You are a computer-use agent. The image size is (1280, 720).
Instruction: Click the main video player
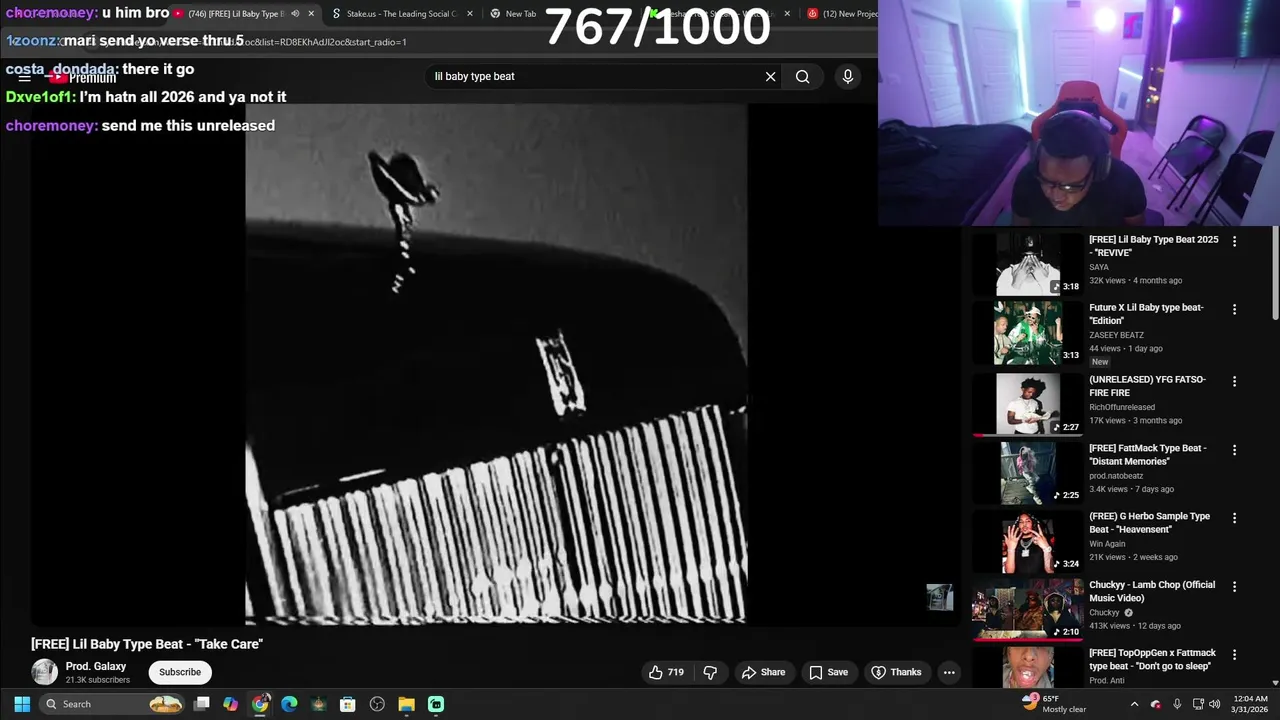click(496, 364)
